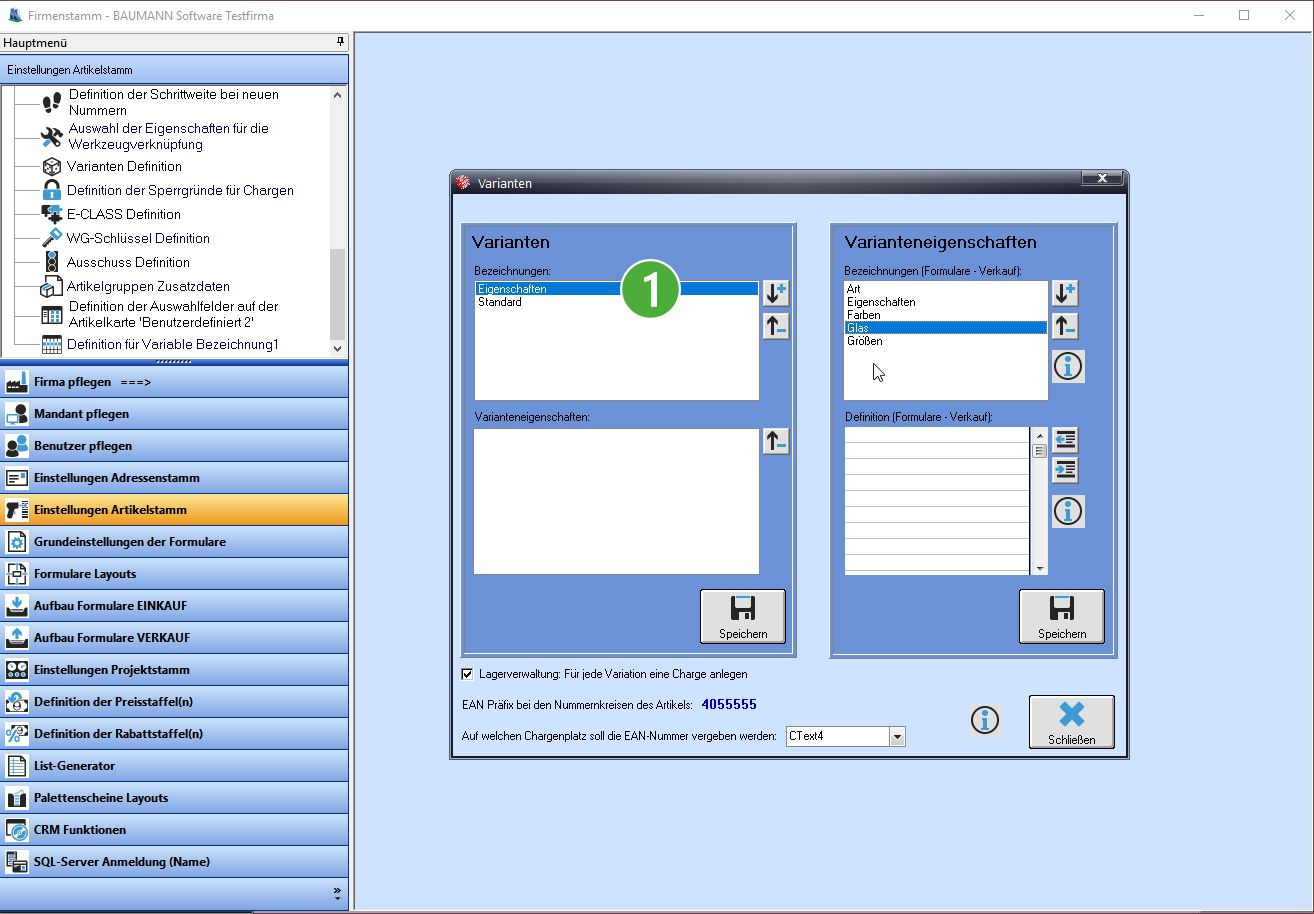This screenshot has width=1314, height=914.
Task: Open Einstellungen Adressenstamm section
Action: [175, 478]
